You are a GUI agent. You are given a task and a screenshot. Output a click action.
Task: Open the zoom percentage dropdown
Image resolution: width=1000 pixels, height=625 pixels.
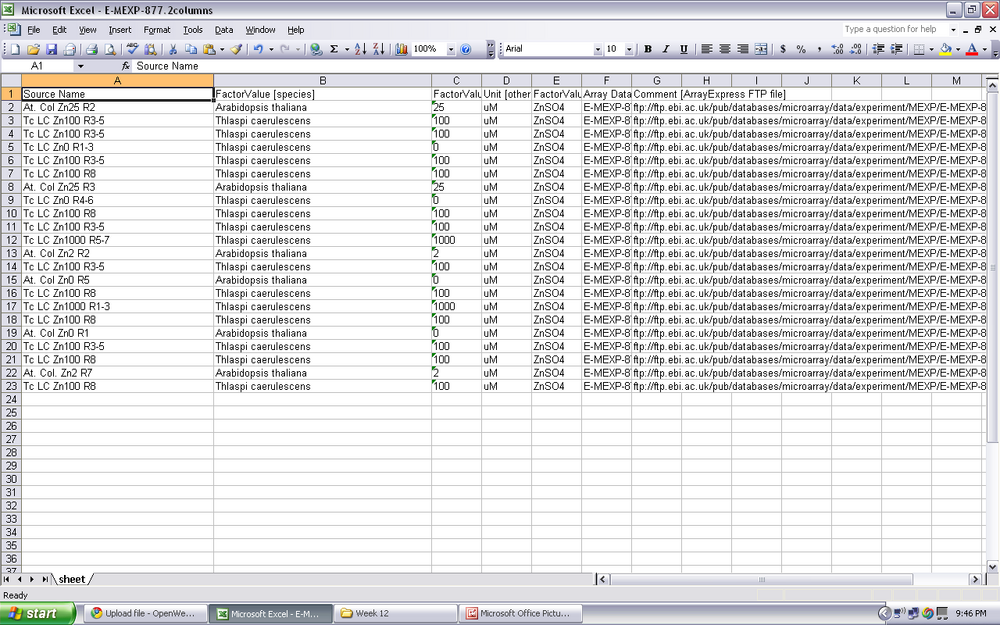click(451, 49)
